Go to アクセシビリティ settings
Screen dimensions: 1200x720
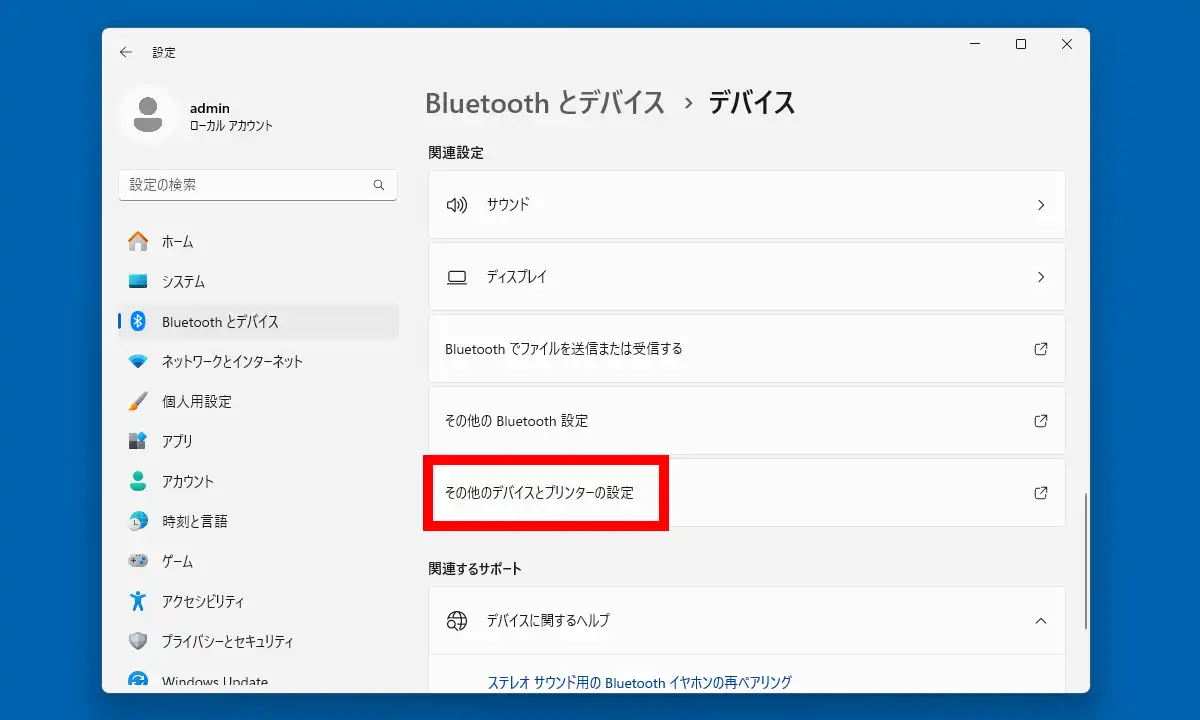[x=258, y=601]
